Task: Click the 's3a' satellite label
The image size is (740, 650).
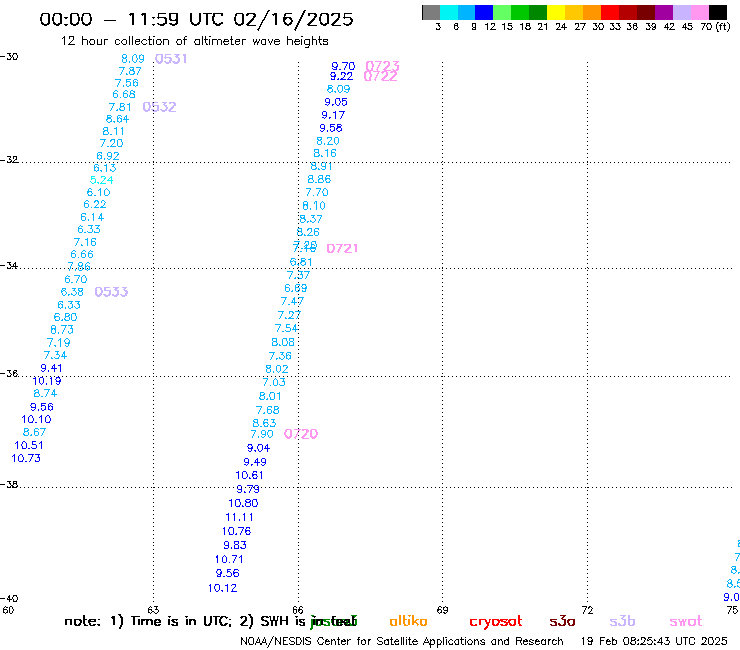Action: coord(562,621)
